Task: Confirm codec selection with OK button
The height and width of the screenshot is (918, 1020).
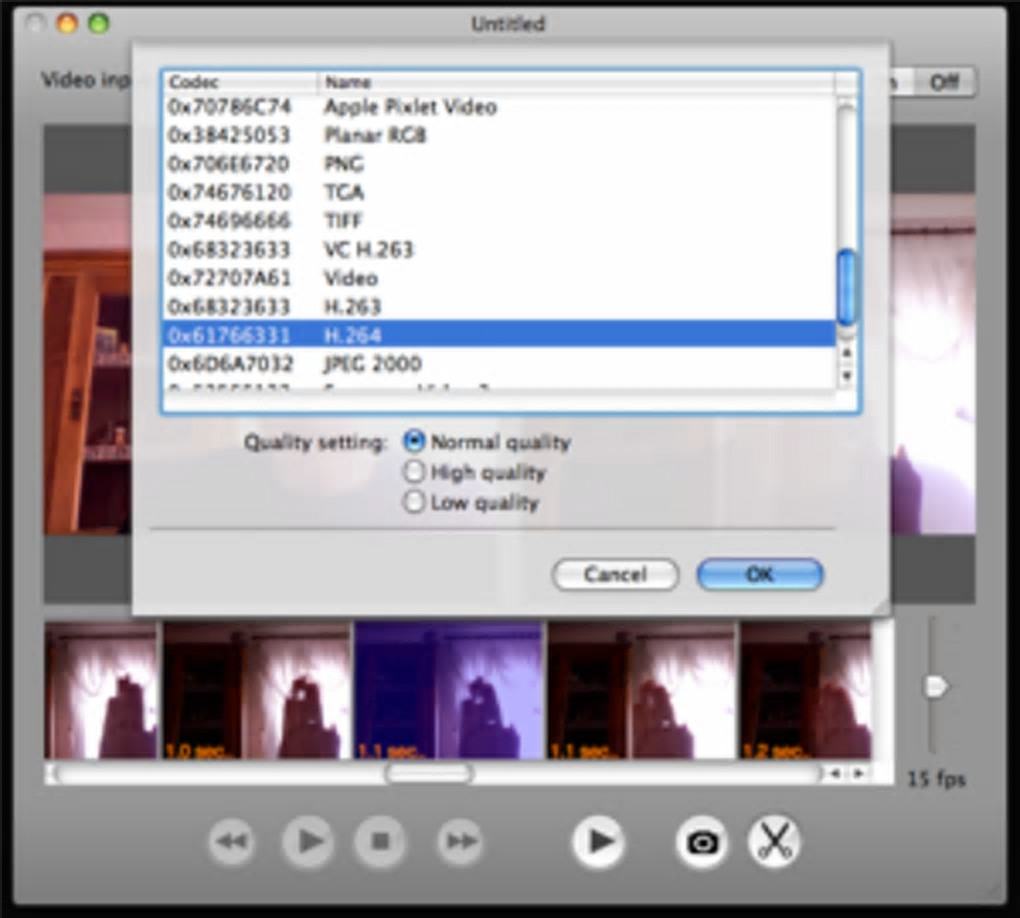Action: point(760,574)
